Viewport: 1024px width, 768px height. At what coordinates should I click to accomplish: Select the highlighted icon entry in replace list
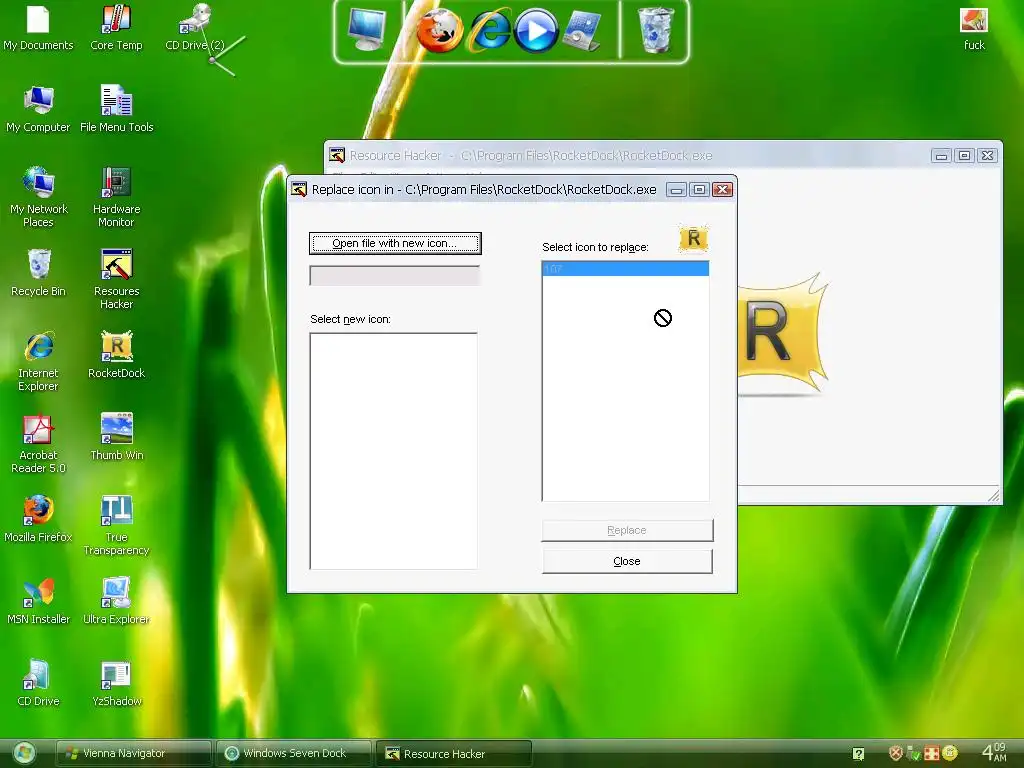tap(626, 268)
